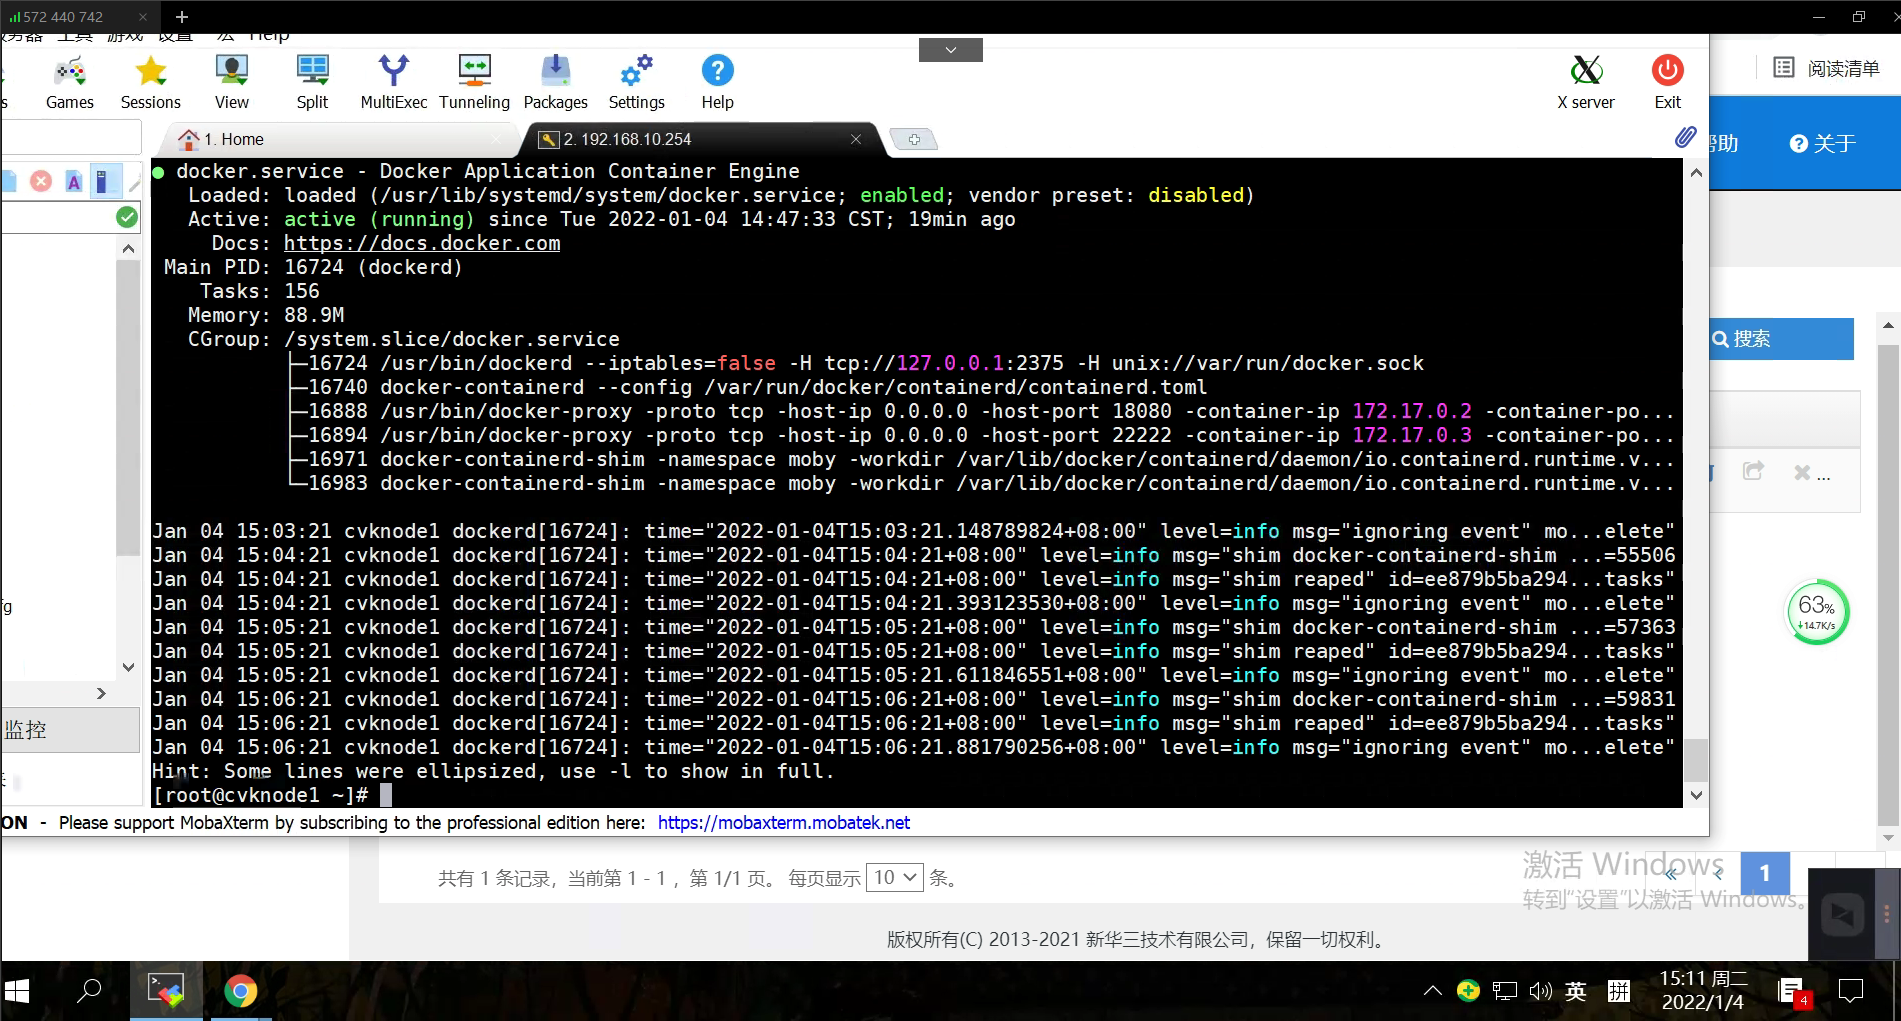Open the Games toolbar icon
The width and height of the screenshot is (1901, 1021).
click(70, 80)
